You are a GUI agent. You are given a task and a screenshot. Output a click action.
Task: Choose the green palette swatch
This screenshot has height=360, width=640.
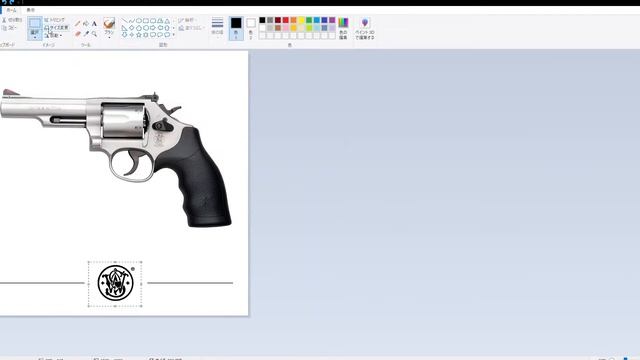coord(309,20)
